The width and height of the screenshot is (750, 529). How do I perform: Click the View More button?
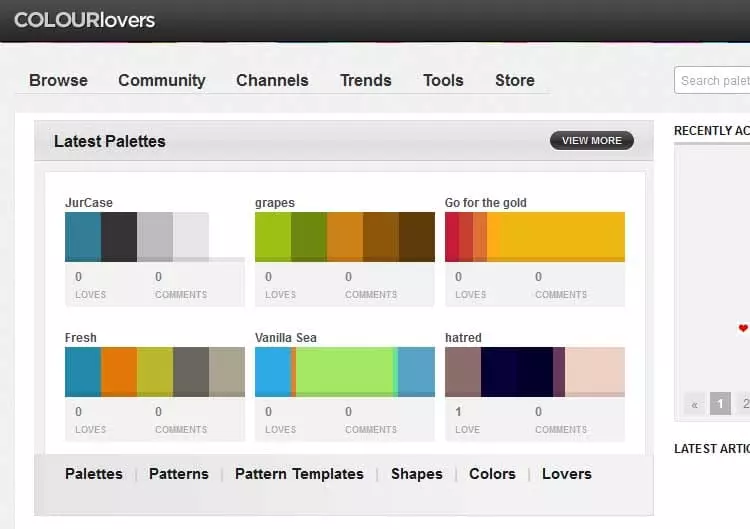(591, 141)
